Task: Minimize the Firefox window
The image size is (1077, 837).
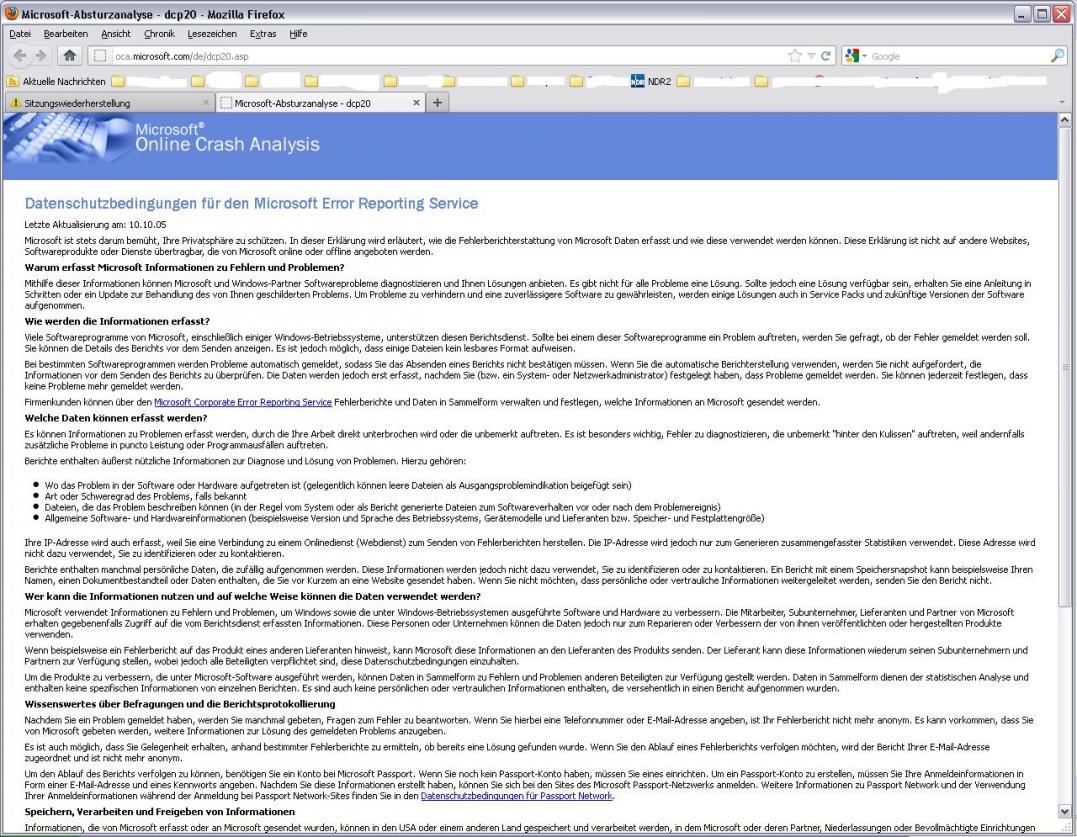Action: [1023, 14]
